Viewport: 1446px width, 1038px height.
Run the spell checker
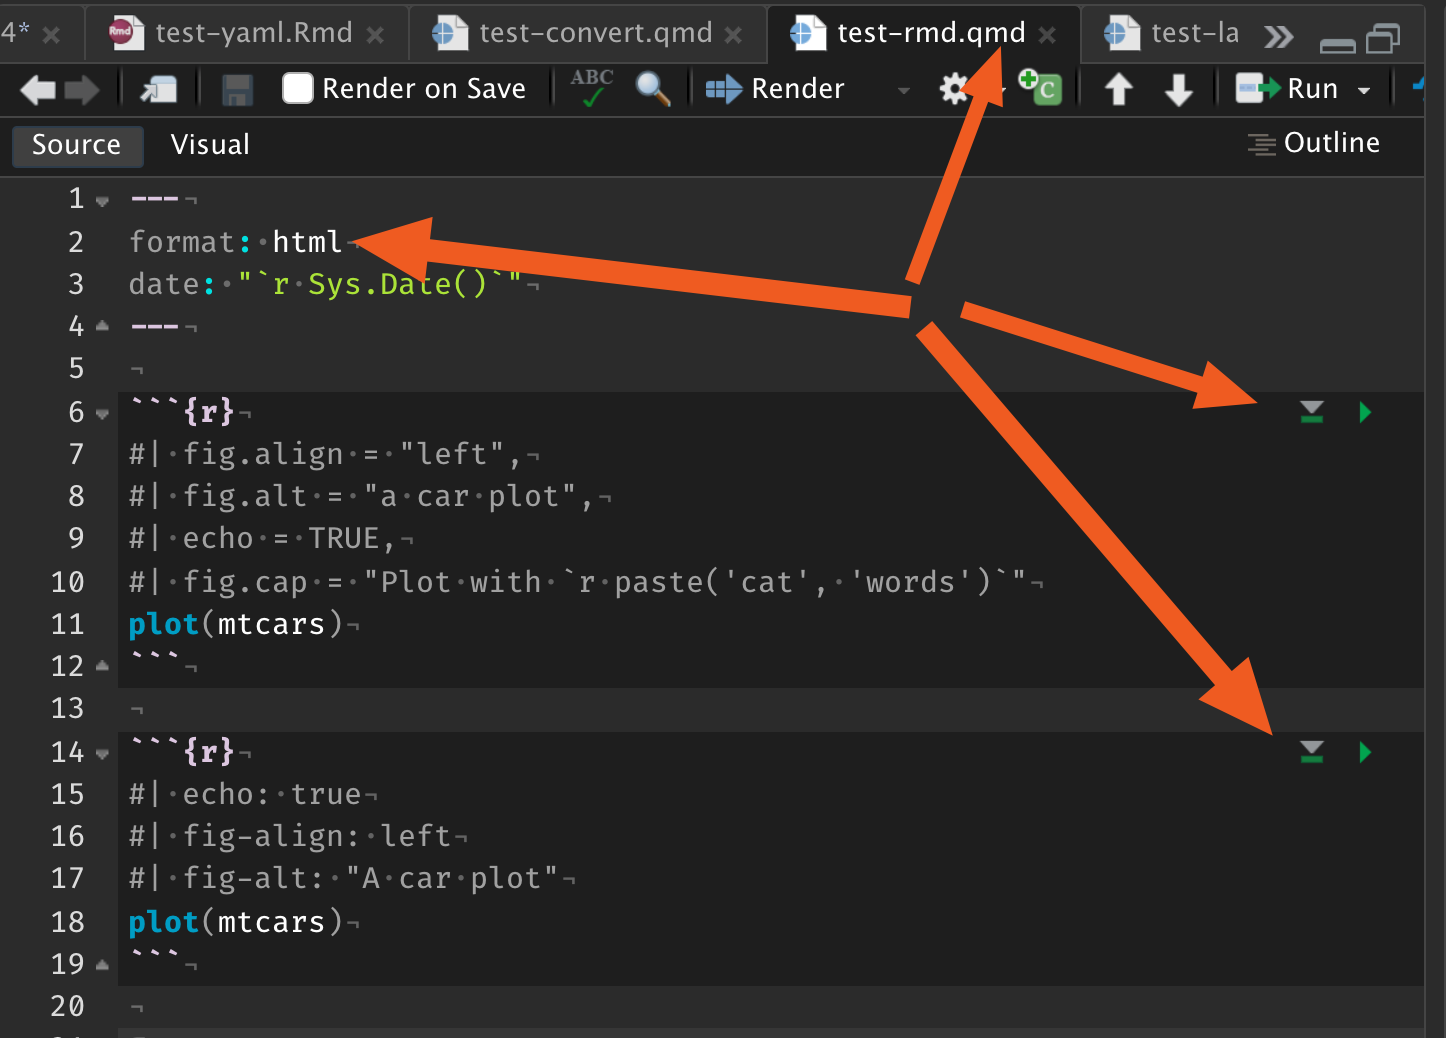tap(592, 88)
